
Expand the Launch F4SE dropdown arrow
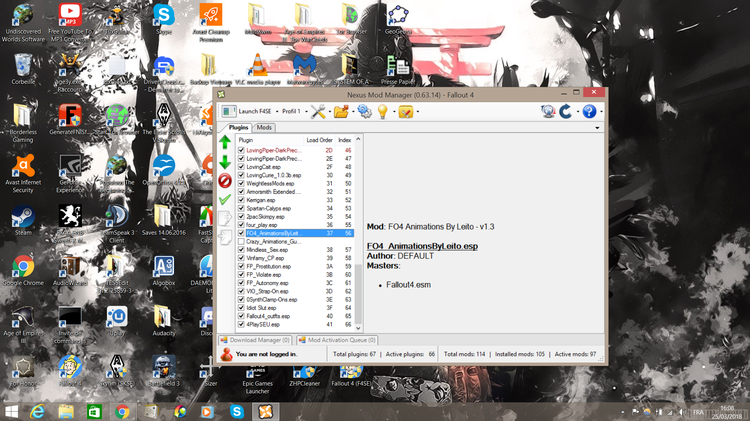(x=277, y=111)
